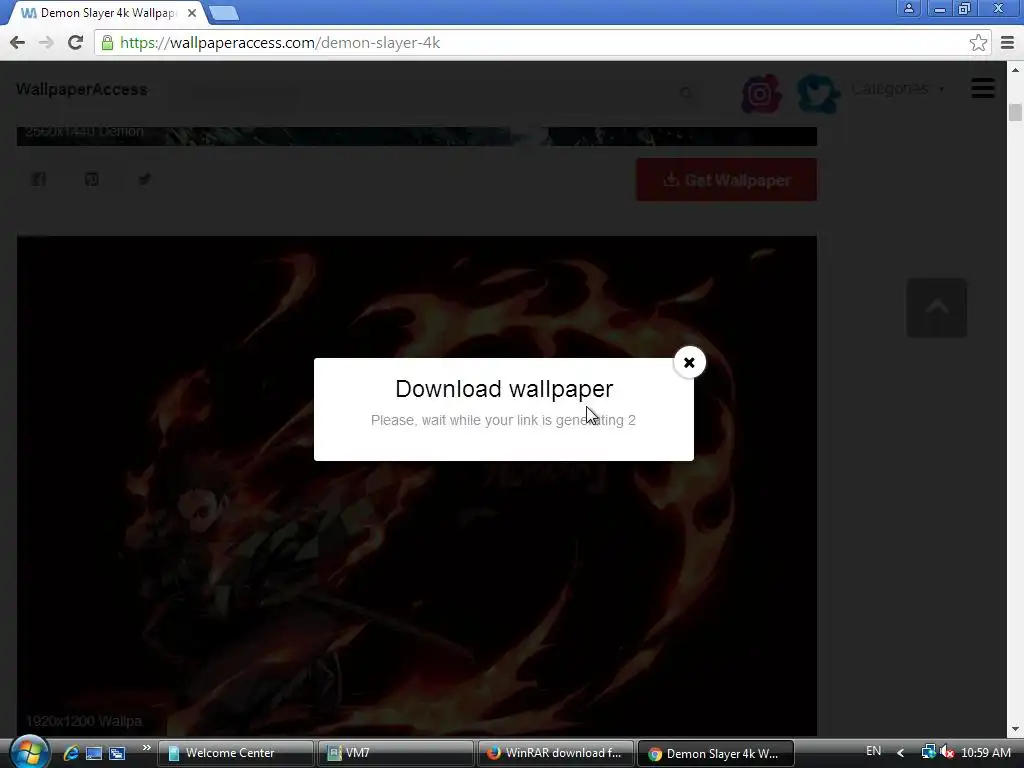Switch to WinRAR download Firefox window

tap(556, 753)
